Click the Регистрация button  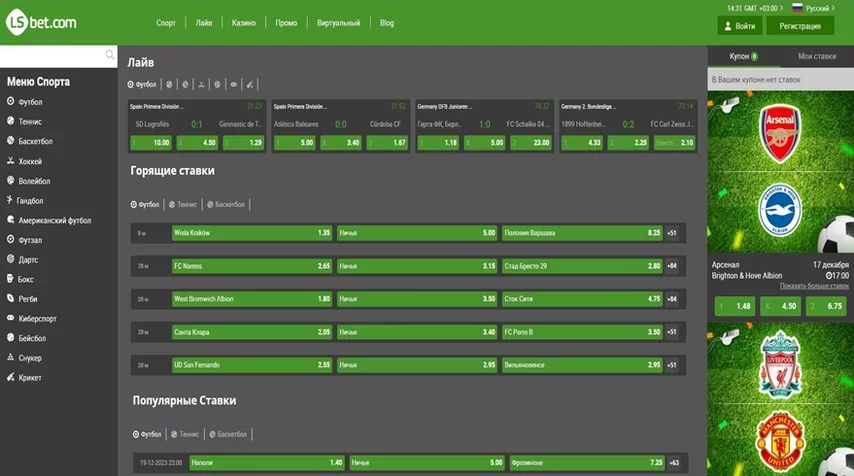[800, 26]
